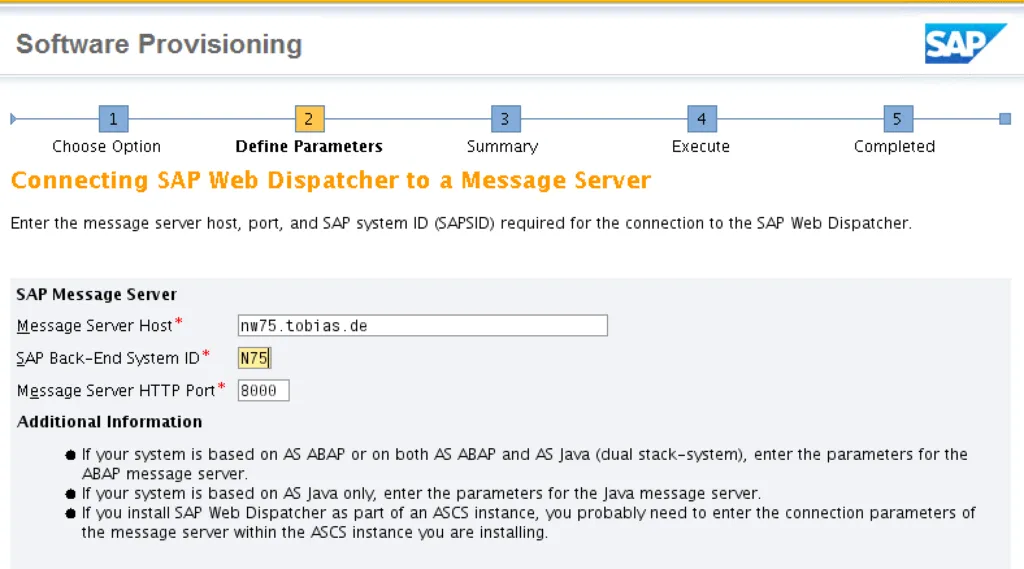Edit the Message Server HTTP Port field
The width and height of the screenshot is (1024, 569).
[x=263, y=390]
